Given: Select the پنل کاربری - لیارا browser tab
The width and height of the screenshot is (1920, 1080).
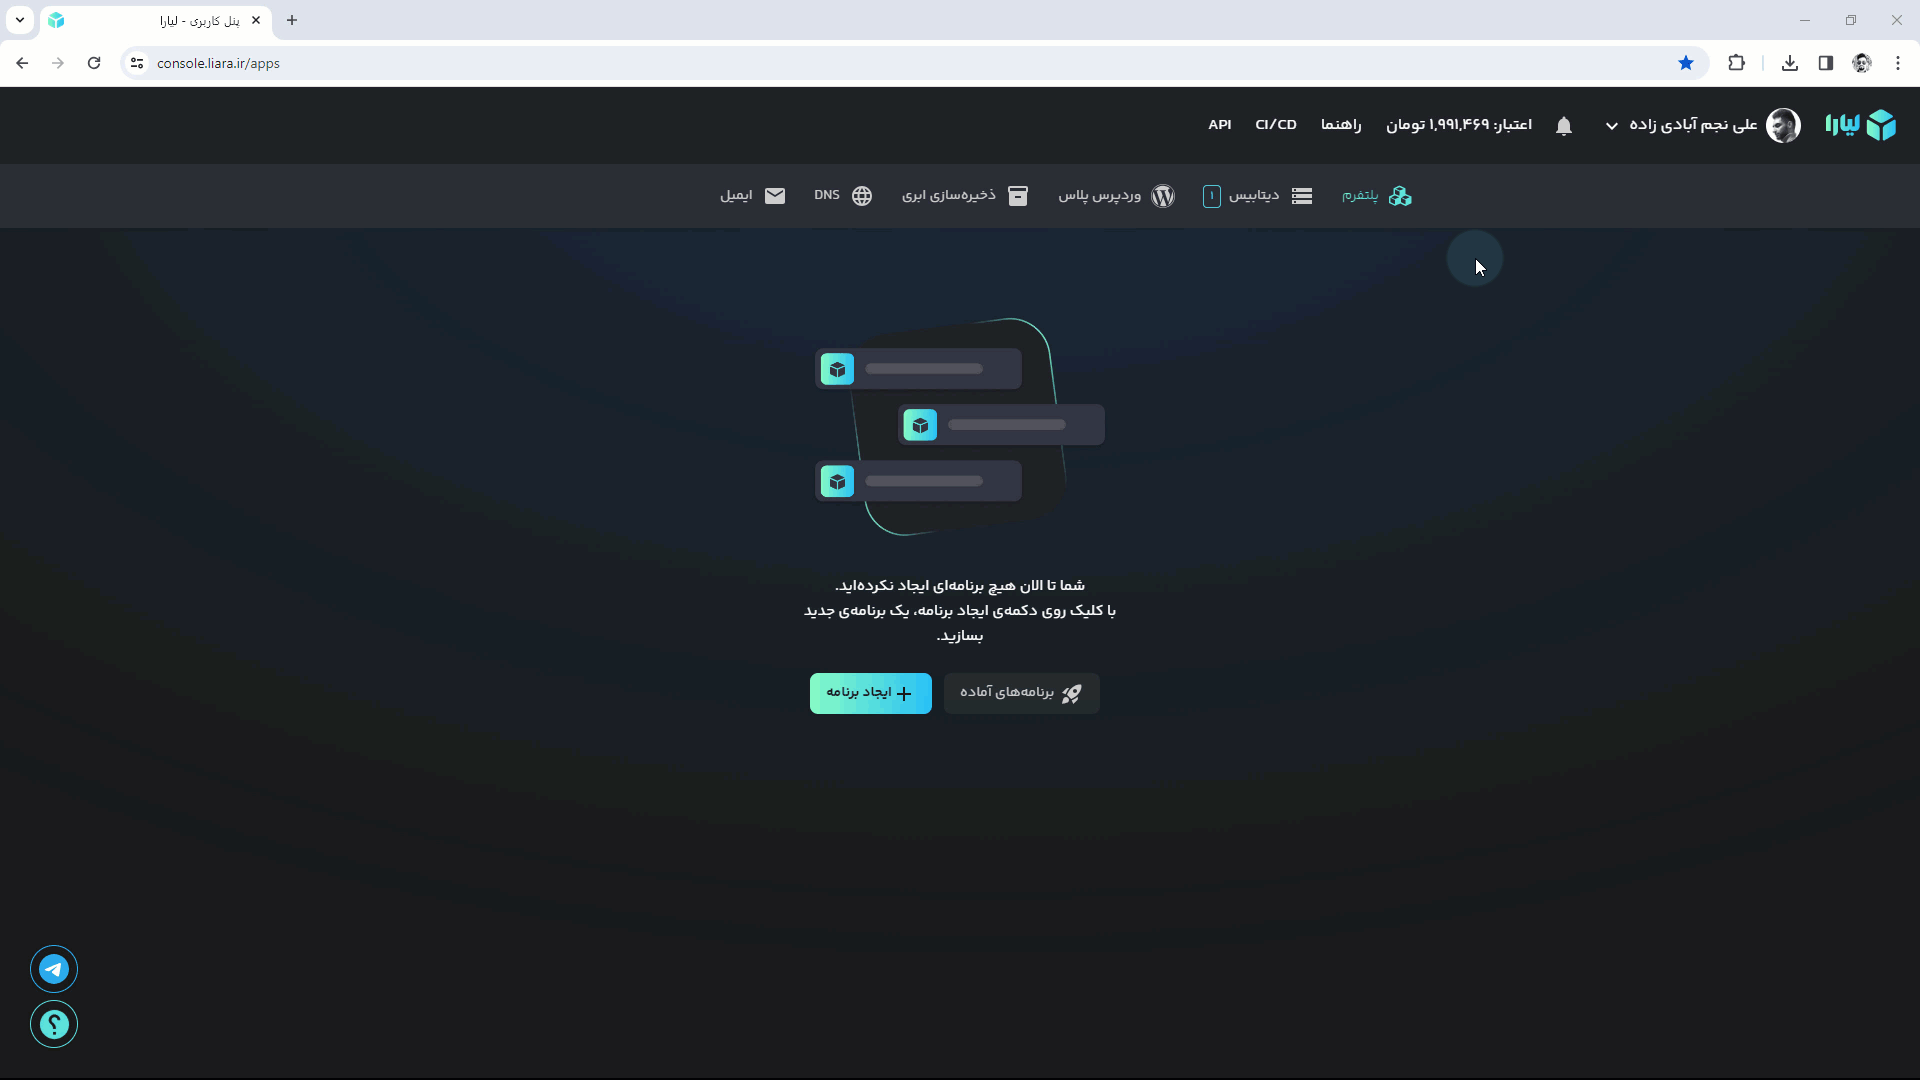Looking at the screenshot, I should click(156, 20).
